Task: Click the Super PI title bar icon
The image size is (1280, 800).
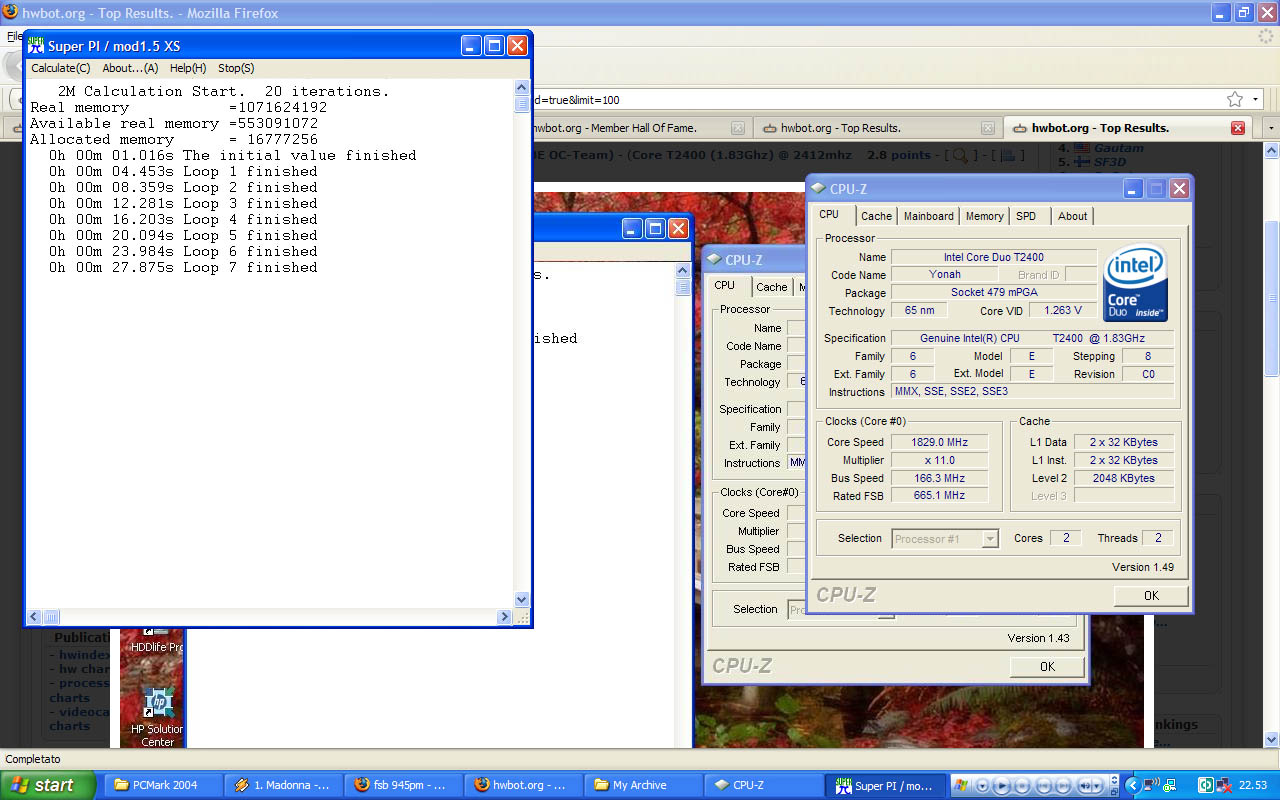Action: 35,46
